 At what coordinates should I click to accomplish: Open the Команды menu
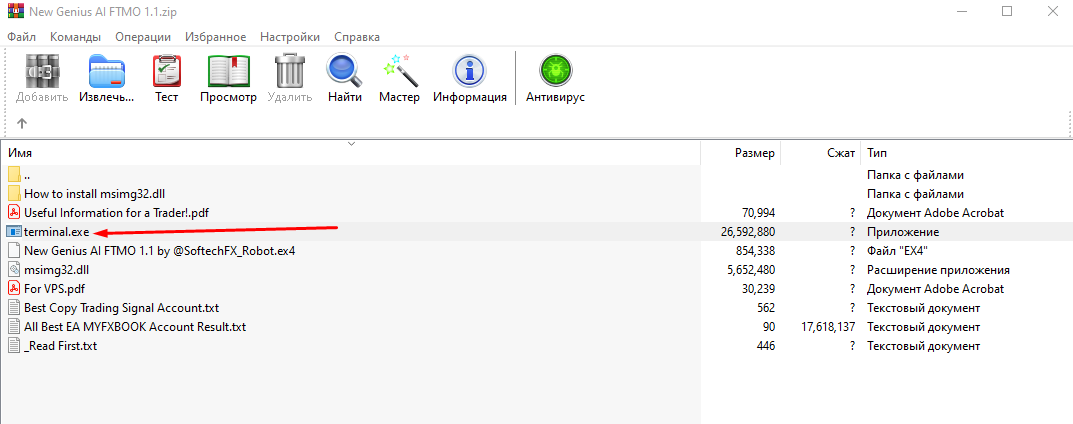point(75,37)
